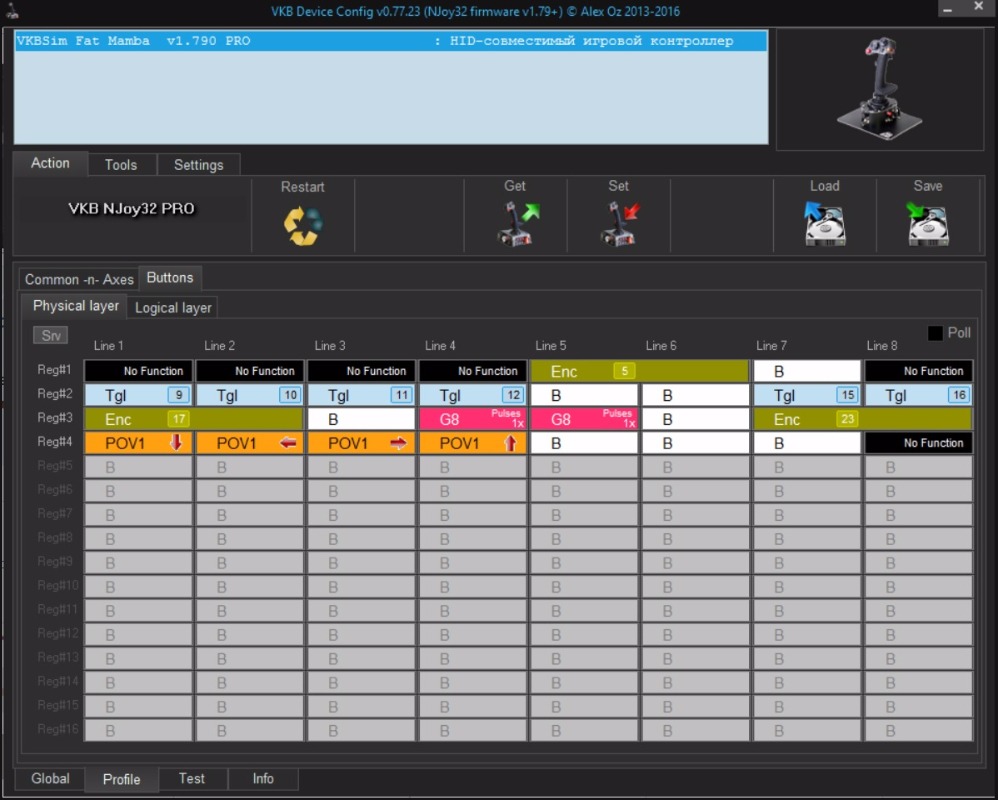Click the Load hard drive icon

tap(824, 223)
